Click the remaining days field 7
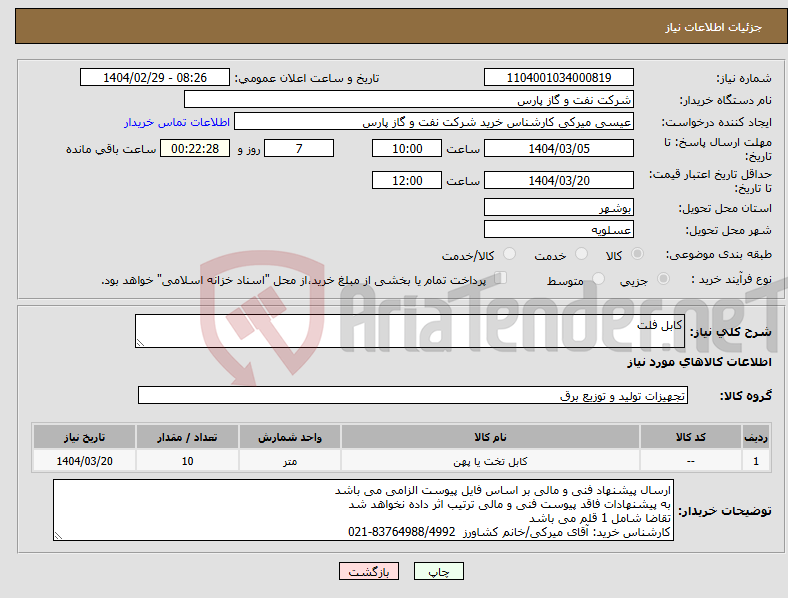 pos(299,148)
